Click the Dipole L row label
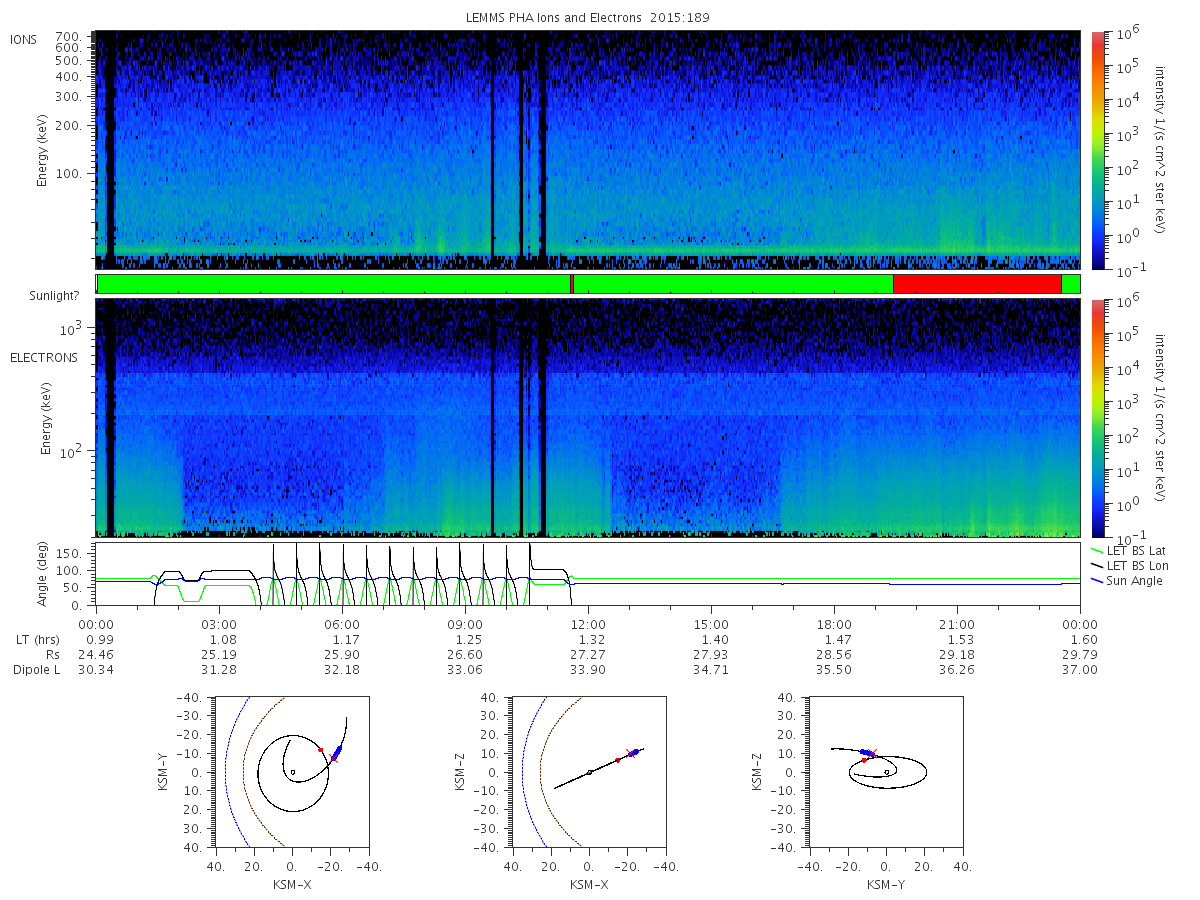Image resolution: width=1200 pixels, height=900 pixels. pos(35,670)
